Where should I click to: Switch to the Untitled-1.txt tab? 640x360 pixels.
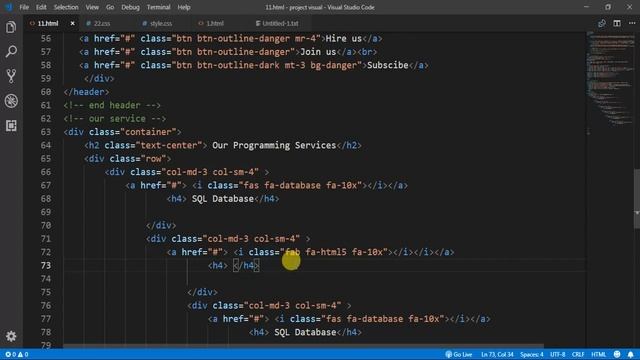(x=280, y=23)
